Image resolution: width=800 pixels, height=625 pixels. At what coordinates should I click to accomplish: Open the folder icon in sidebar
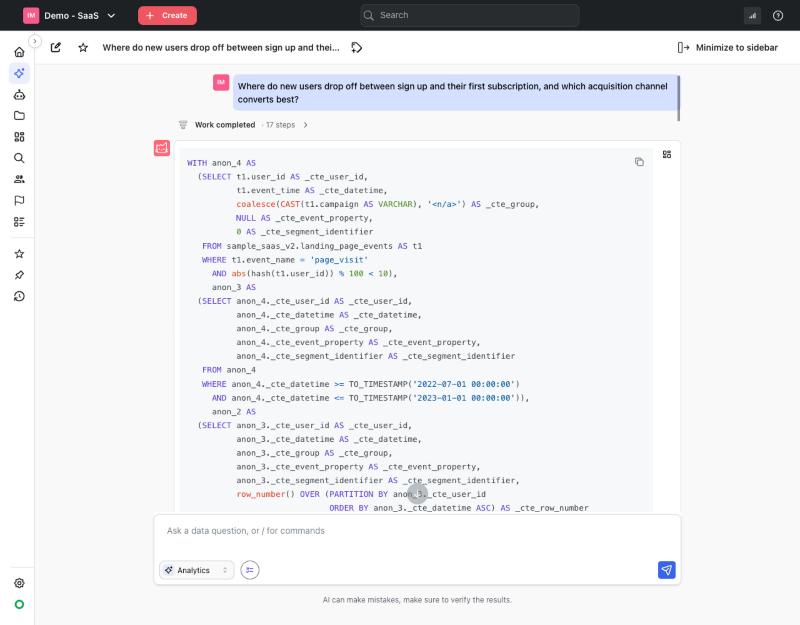[19, 116]
